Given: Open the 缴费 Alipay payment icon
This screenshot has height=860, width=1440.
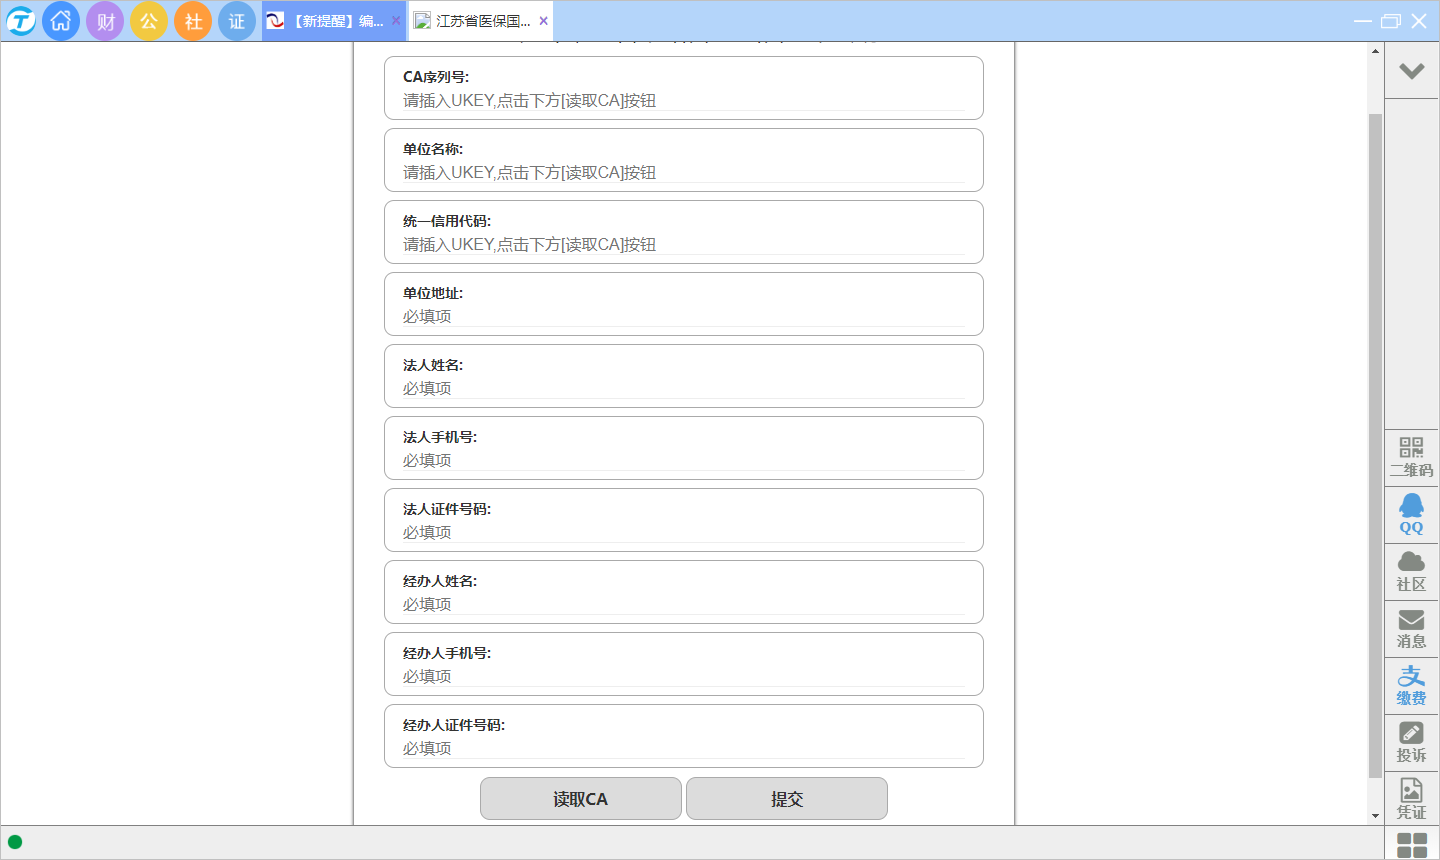Looking at the screenshot, I should [1411, 685].
